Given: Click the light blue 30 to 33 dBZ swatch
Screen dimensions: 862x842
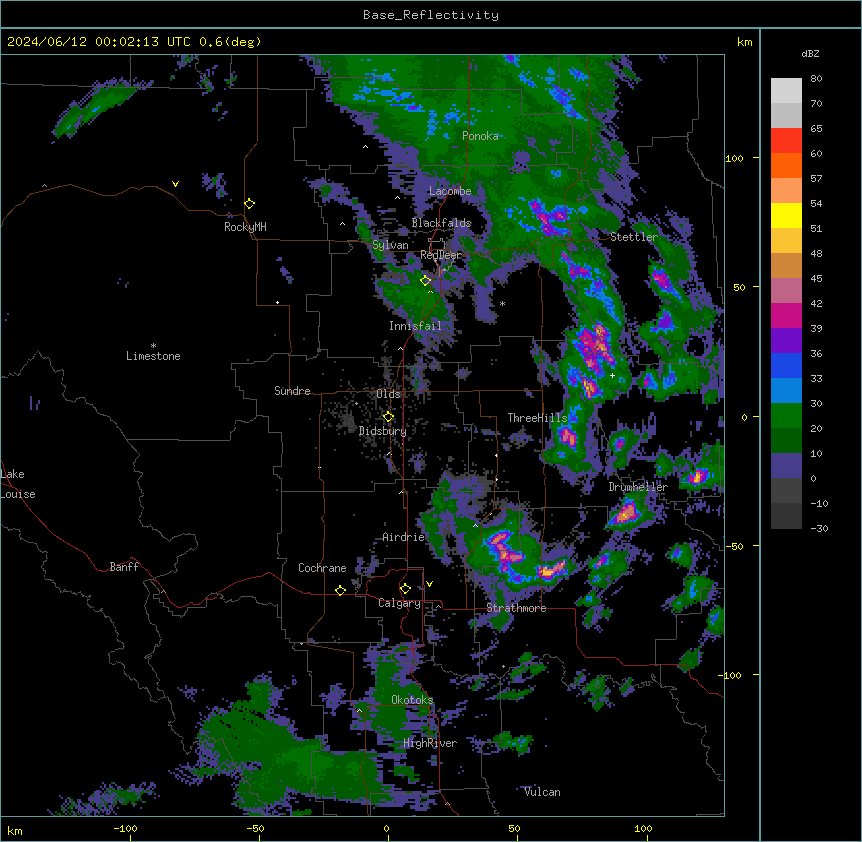Looking at the screenshot, I should tap(786, 391).
